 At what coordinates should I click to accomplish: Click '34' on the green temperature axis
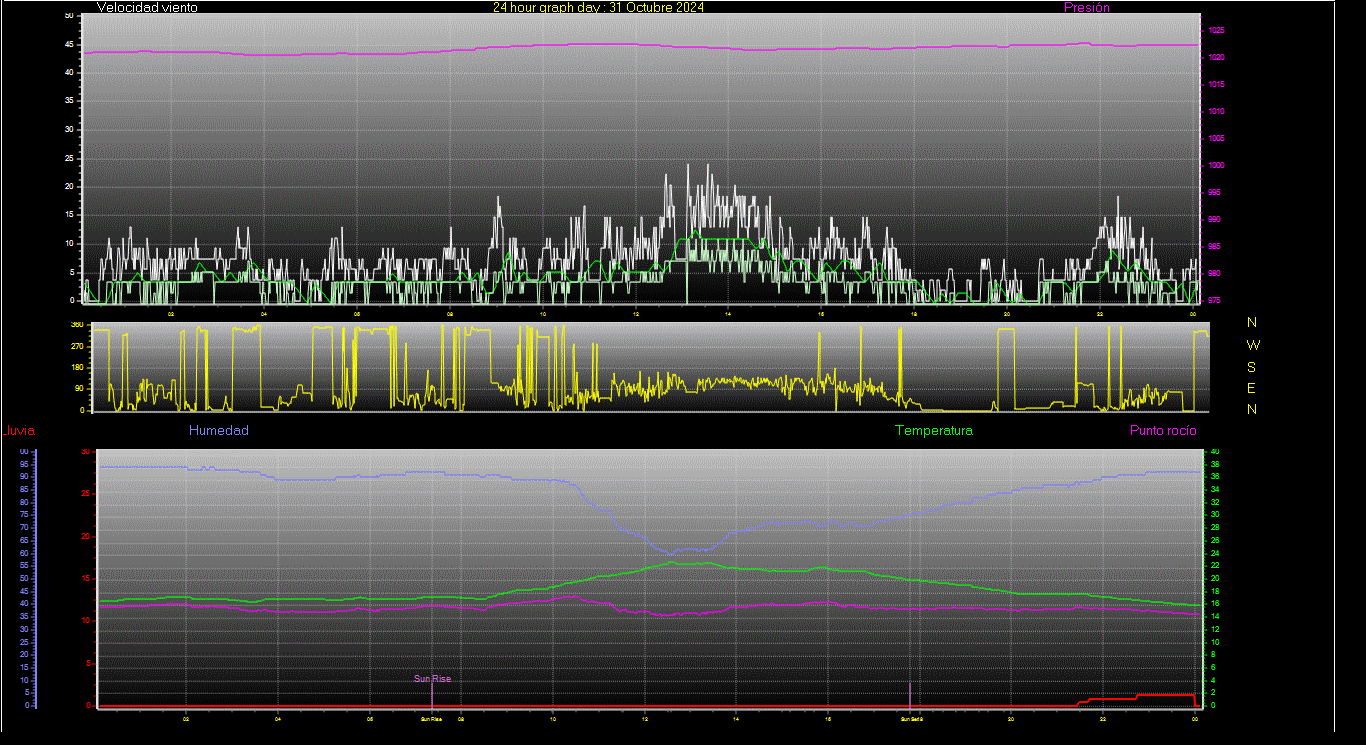1215,489
